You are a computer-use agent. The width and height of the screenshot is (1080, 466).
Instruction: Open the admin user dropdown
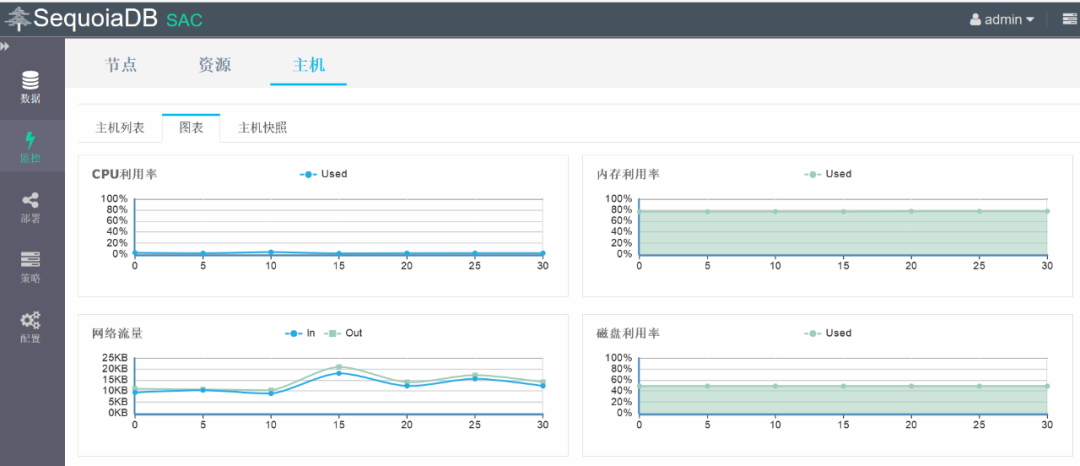(1002, 19)
